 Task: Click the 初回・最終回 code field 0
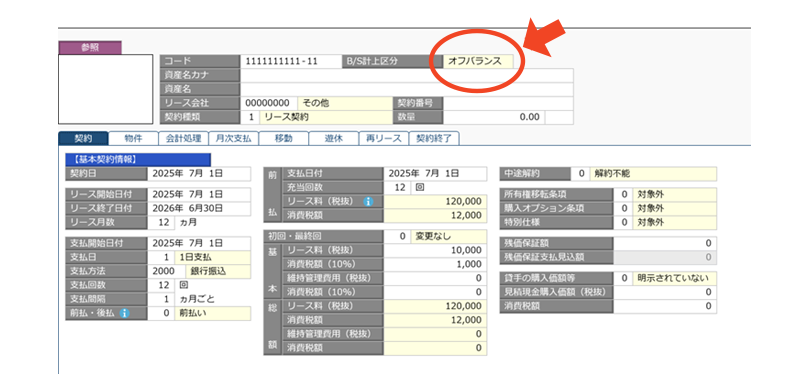[x=396, y=237]
